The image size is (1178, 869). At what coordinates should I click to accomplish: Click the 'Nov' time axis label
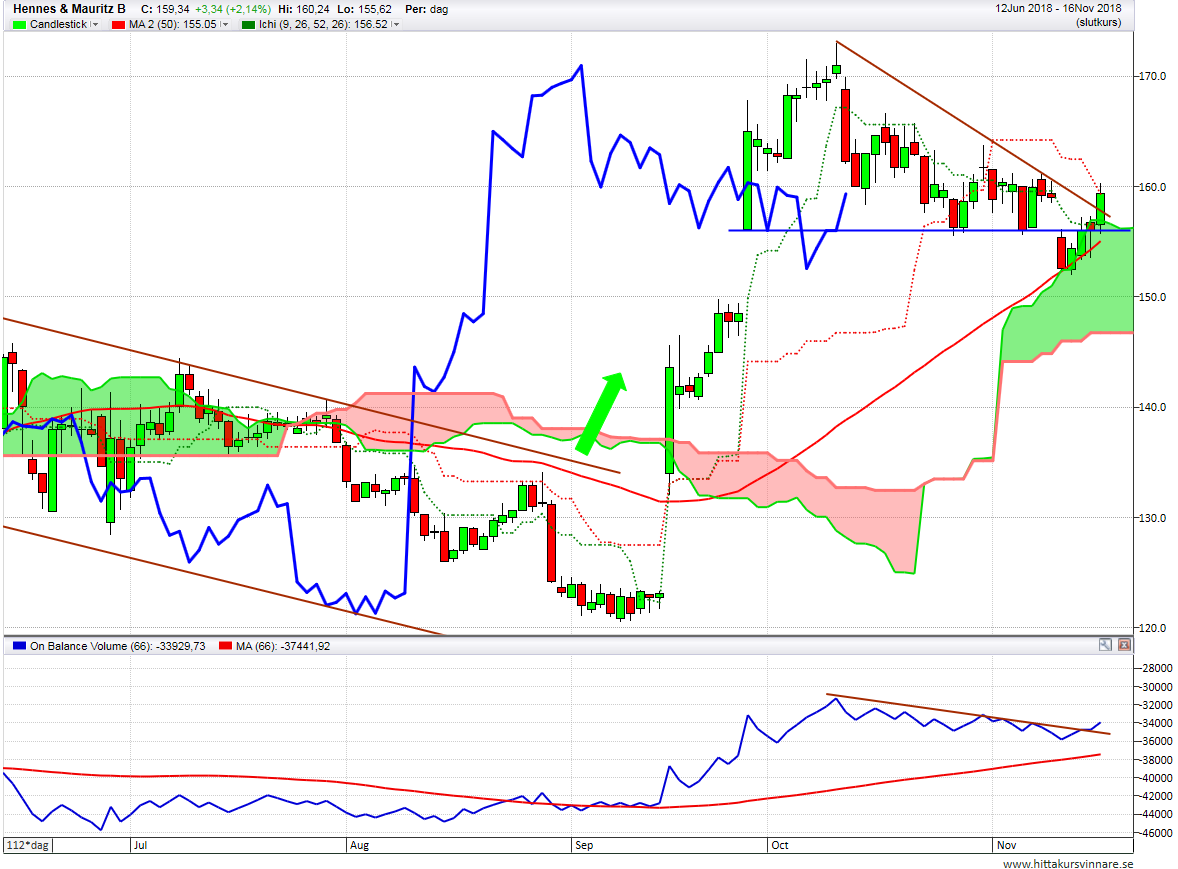pos(1006,845)
